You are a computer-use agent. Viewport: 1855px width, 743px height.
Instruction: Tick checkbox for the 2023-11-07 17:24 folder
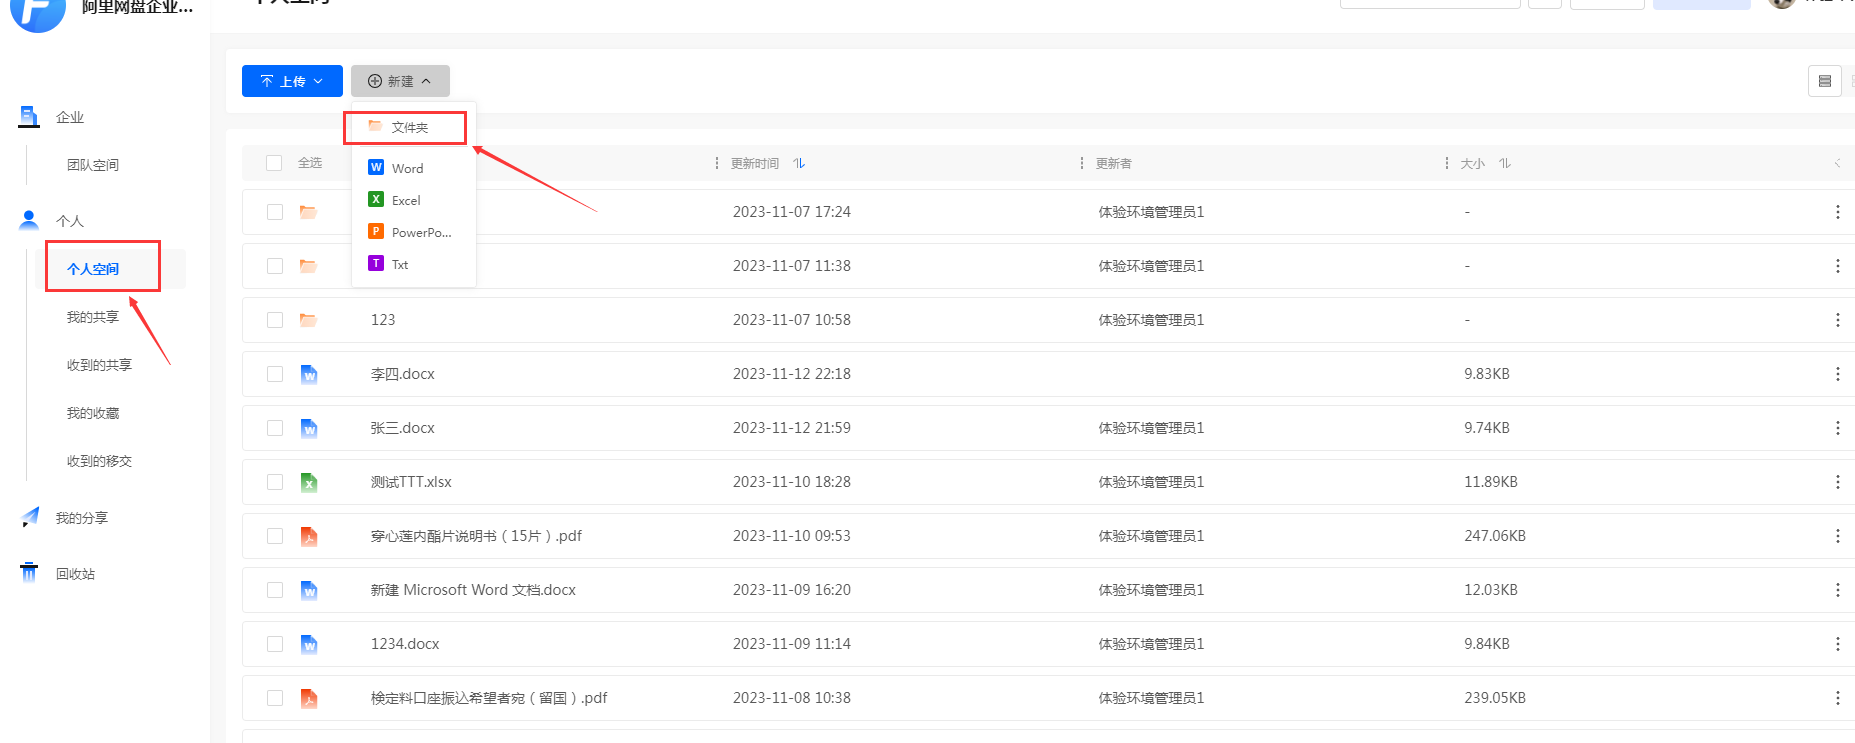tap(275, 212)
